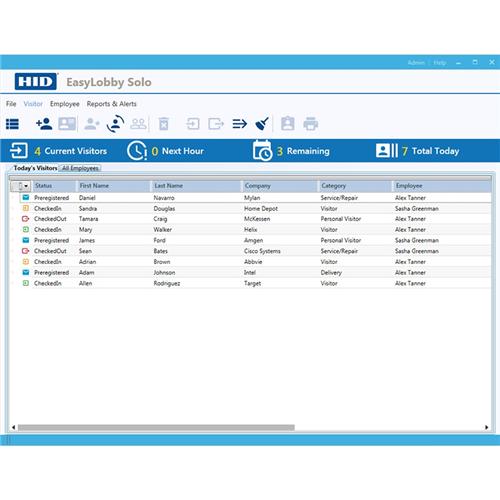
Task: Click the broom clear icon
Action: 262,123
